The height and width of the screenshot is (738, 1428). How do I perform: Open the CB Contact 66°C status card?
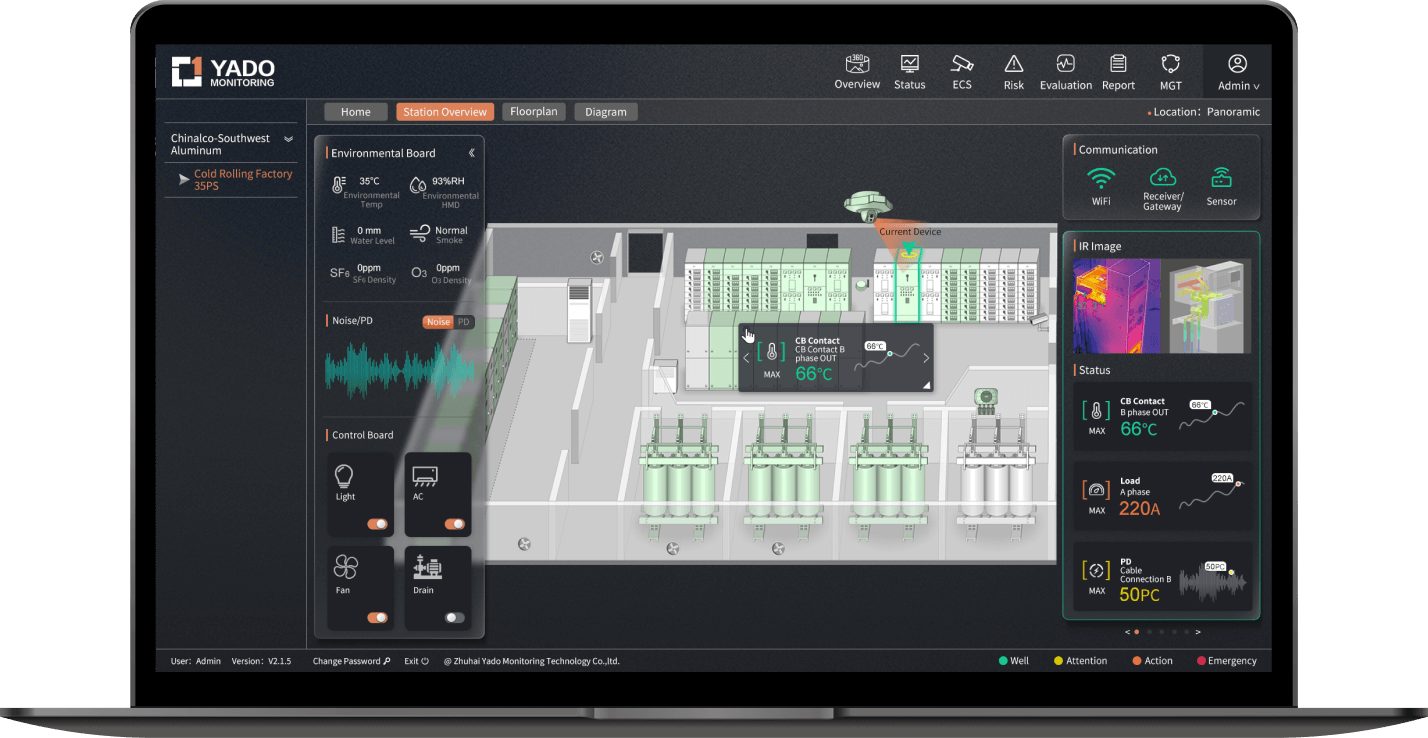pos(1162,416)
